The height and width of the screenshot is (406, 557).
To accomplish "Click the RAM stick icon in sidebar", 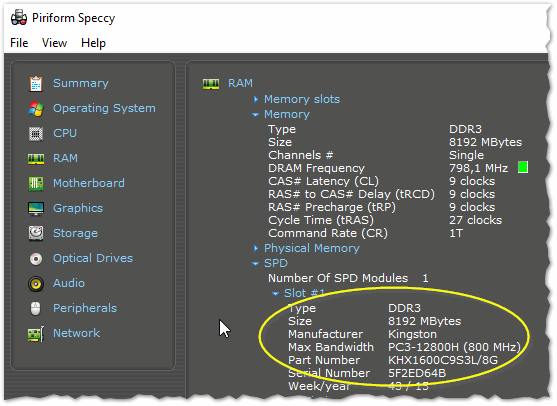I will point(36,159).
